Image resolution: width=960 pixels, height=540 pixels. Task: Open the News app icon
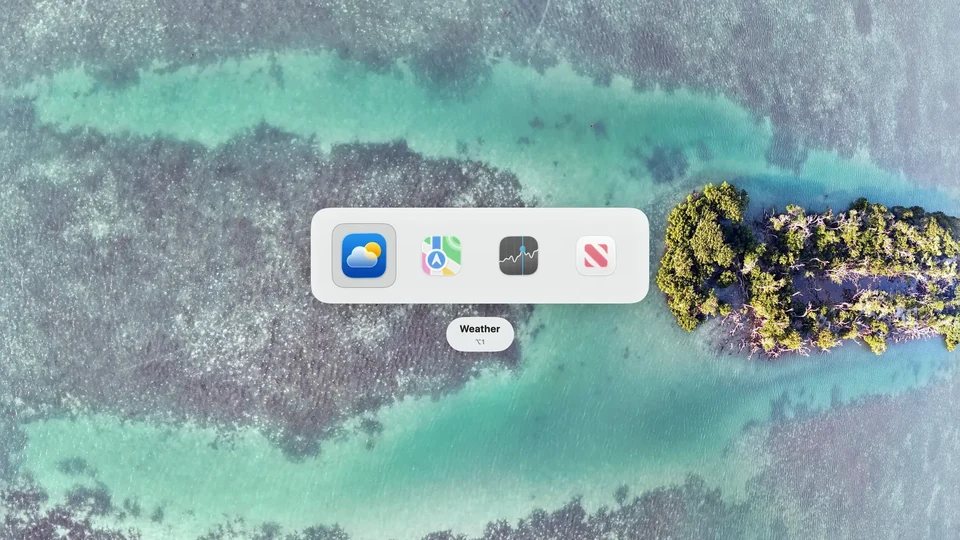coord(596,255)
